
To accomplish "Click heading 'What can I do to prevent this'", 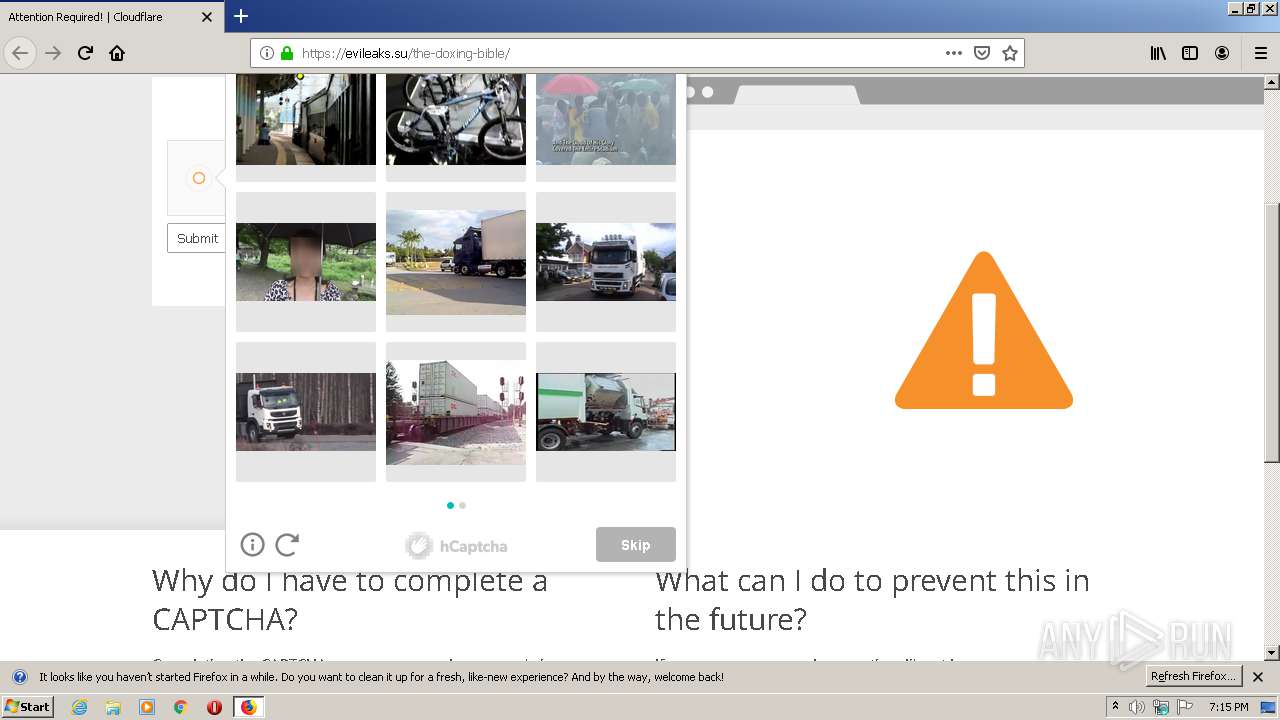I will point(872,600).
